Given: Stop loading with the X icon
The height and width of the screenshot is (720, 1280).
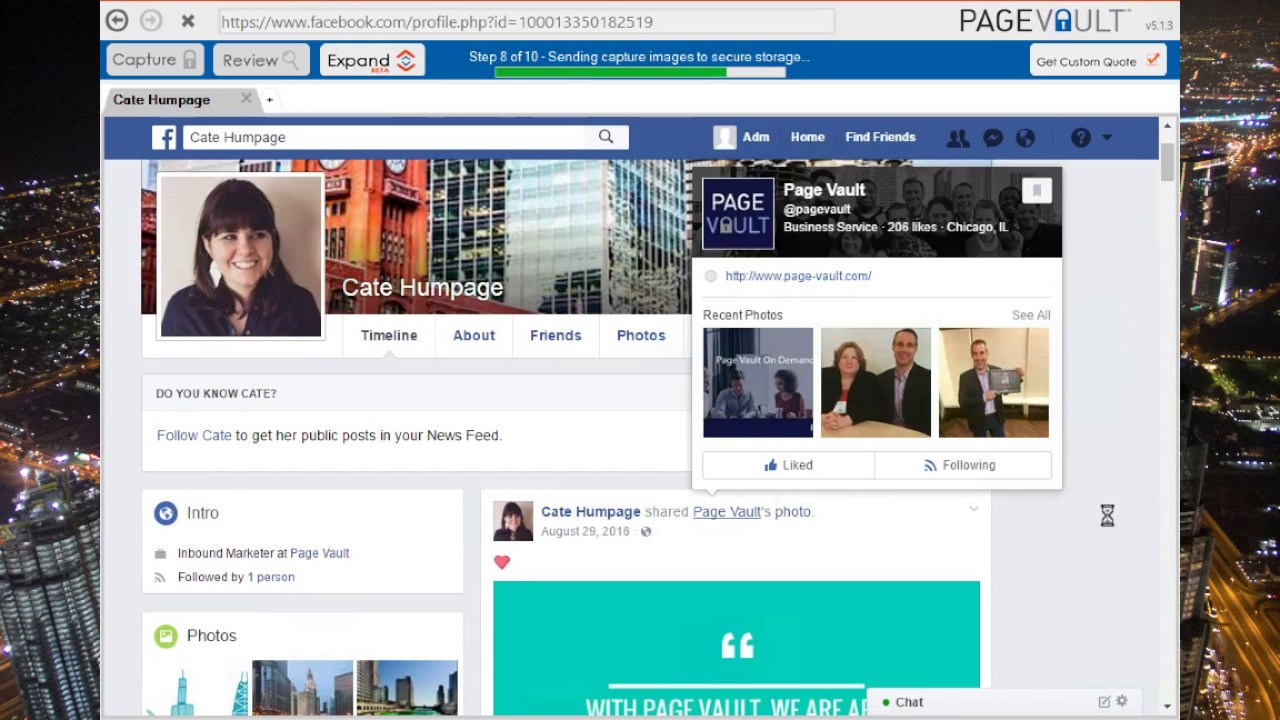Looking at the screenshot, I should coord(187,20).
